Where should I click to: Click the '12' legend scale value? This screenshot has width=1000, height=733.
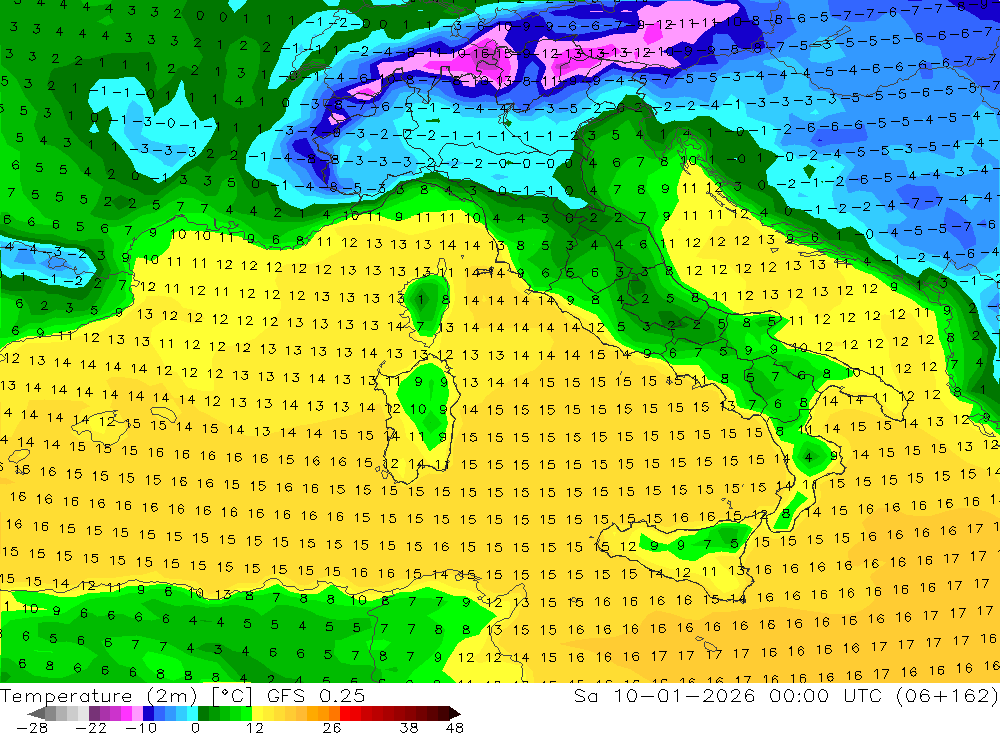(x=254, y=728)
